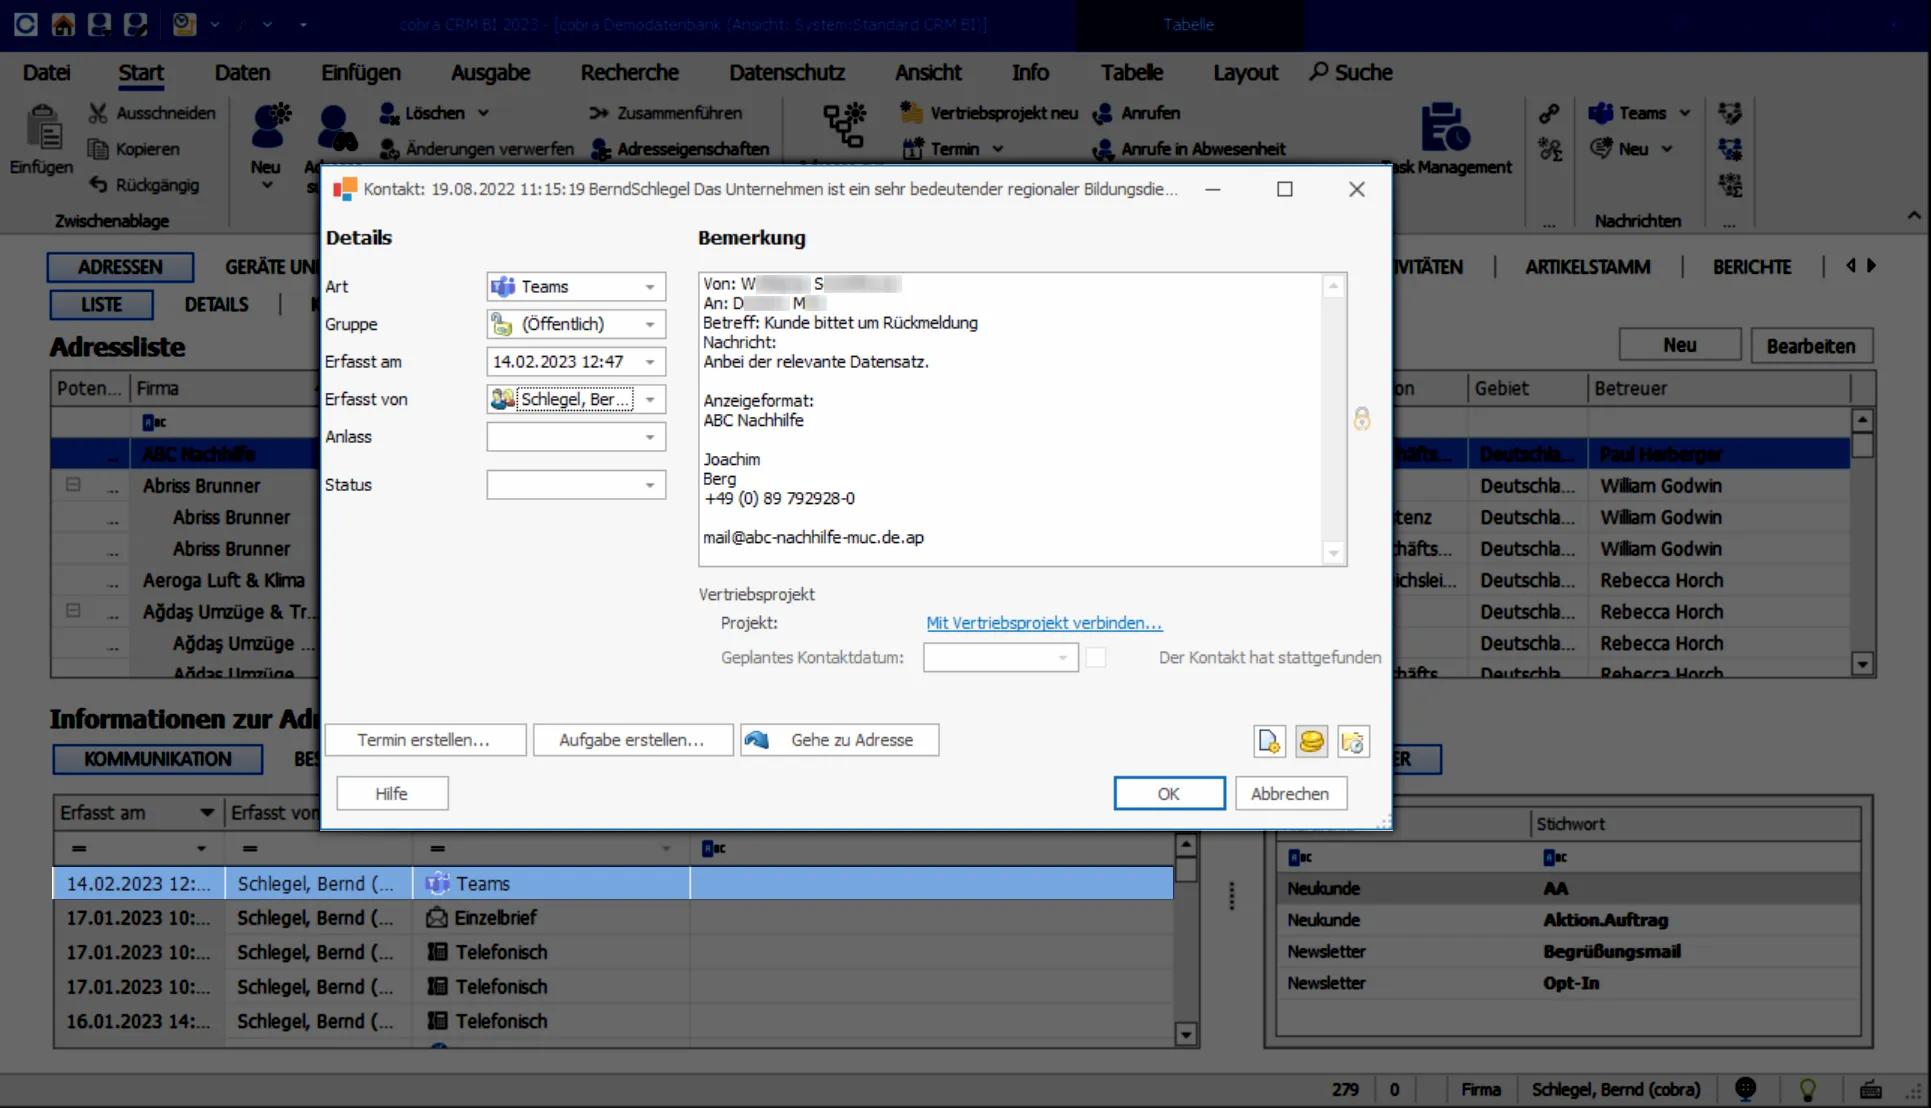The height and width of the screenshot is (1108, 1931).
Task: Open the Geplantes Kontaktdatum dropdown
Action: [1063, 657]
